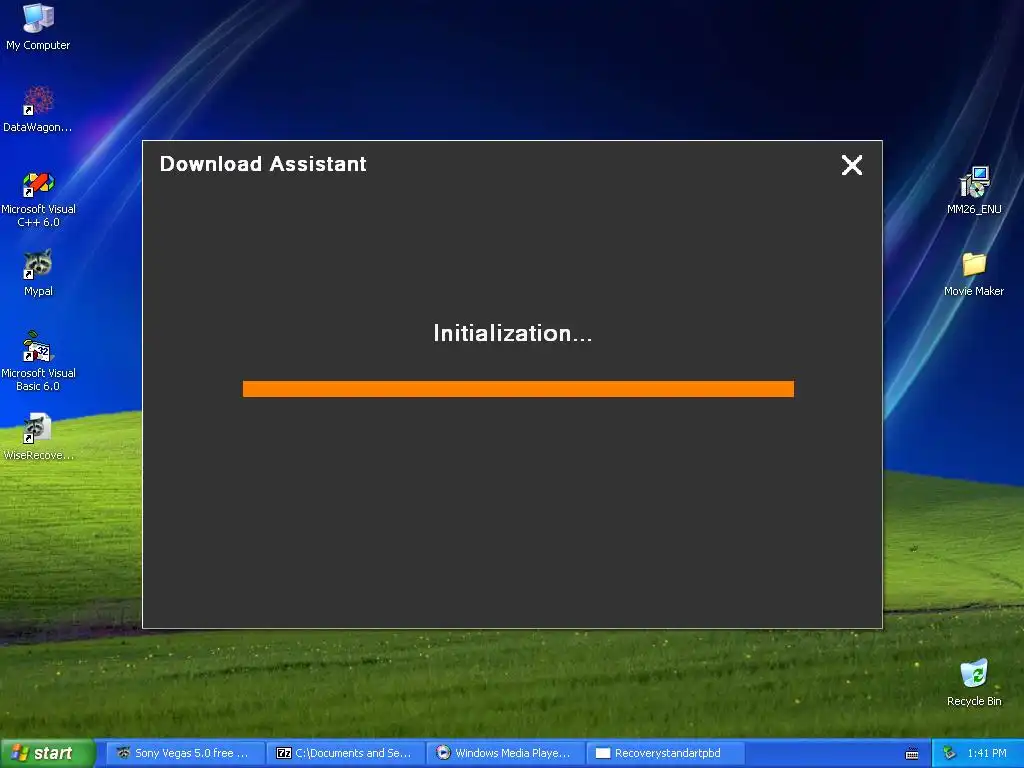Click the Download Assistant title text
1024x768 pixels.
(x=263, y=164)
